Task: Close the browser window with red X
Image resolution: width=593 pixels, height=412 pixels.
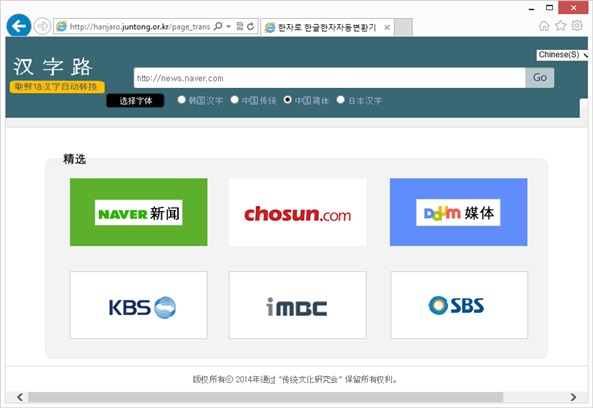Action: pos(573,8)
